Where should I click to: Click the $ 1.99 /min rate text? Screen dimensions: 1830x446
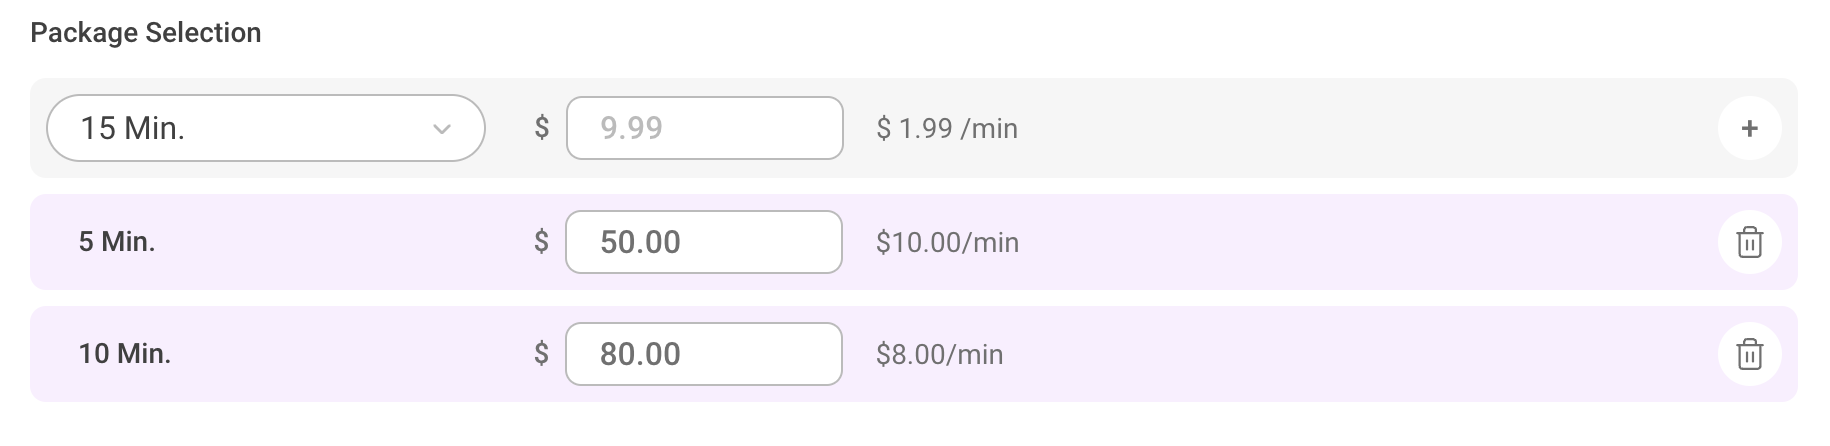pos(947,129)
